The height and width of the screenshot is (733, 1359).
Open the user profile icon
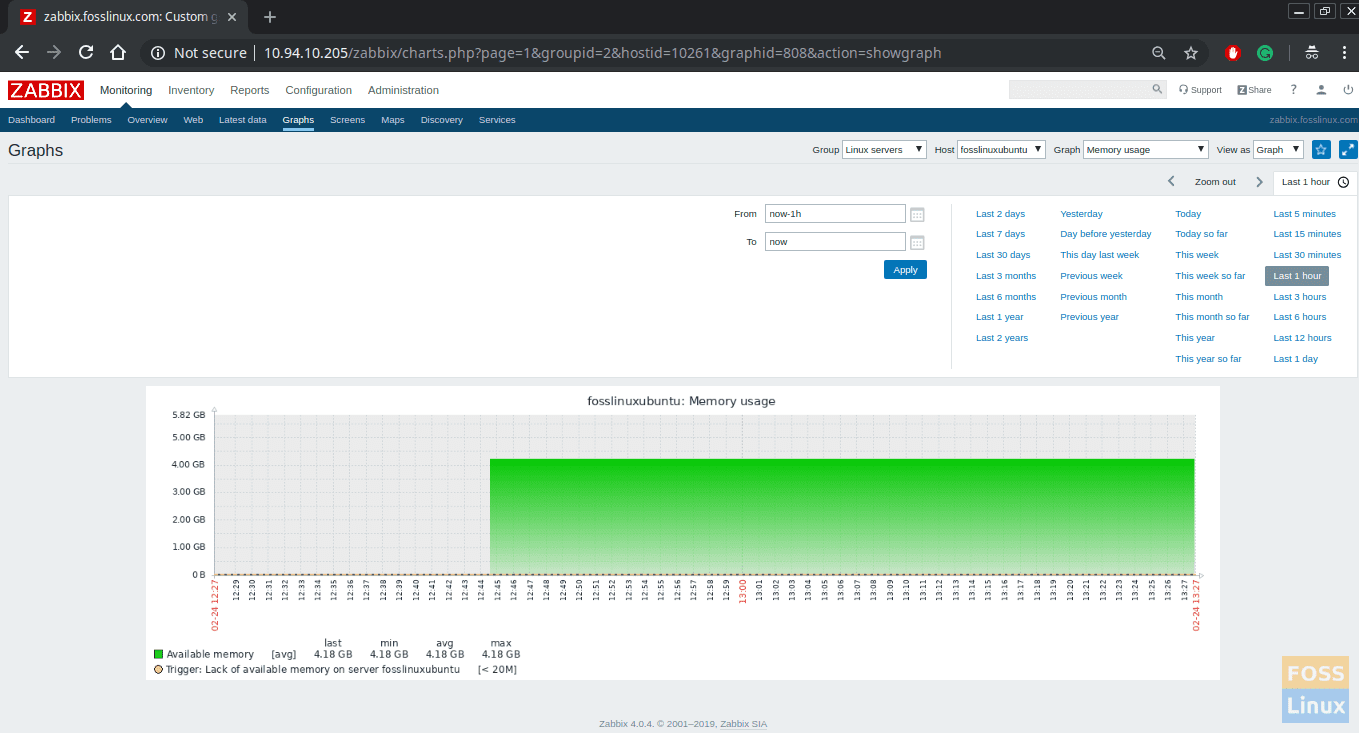(x=1321, y=90)
